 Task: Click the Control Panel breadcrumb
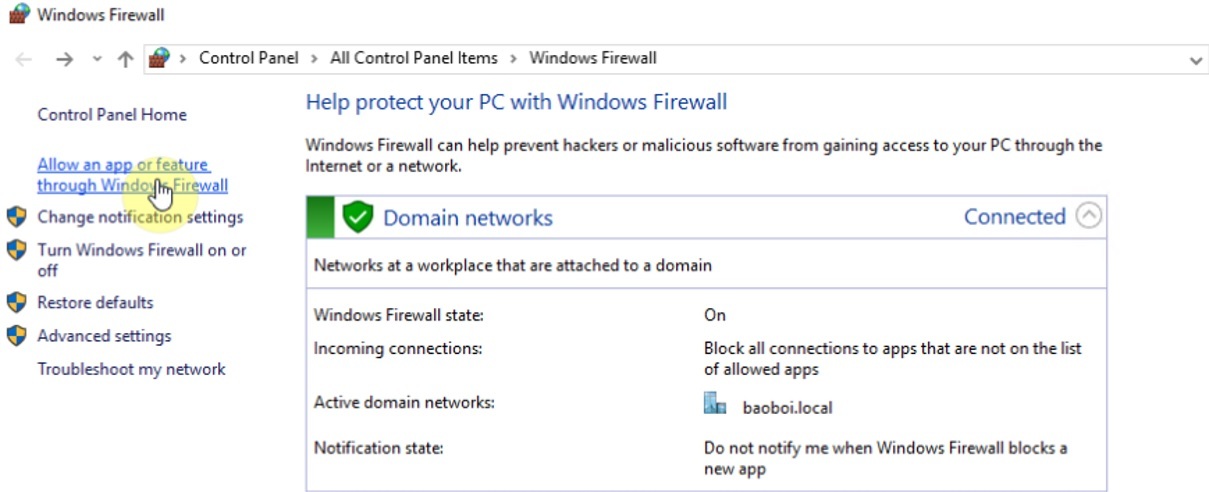[248, 58]
